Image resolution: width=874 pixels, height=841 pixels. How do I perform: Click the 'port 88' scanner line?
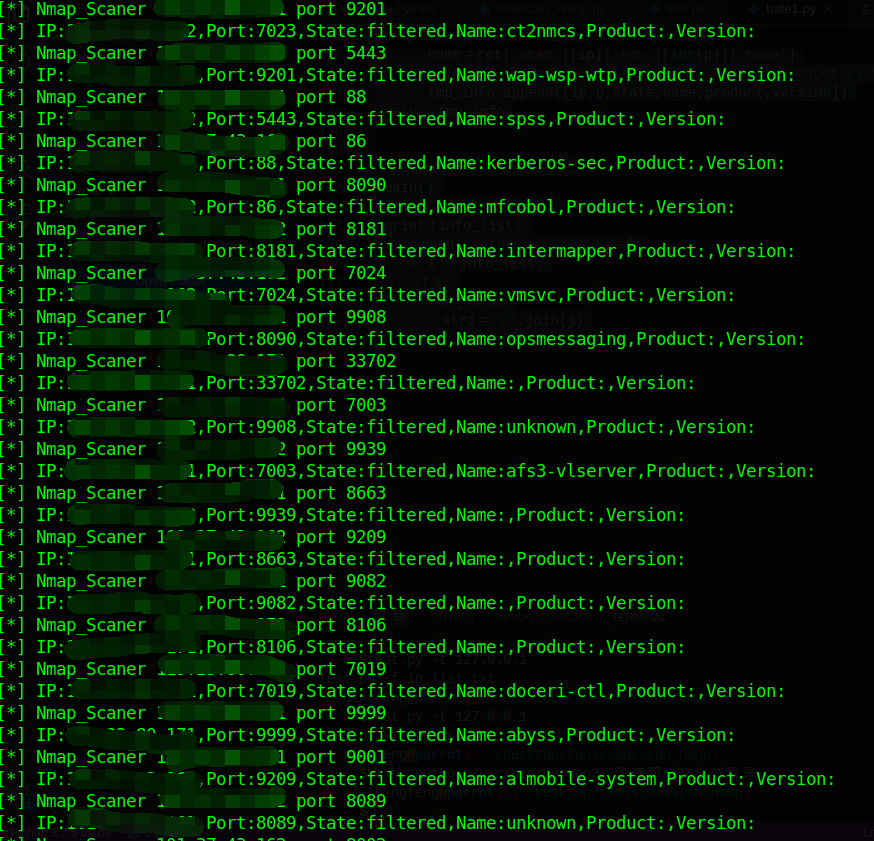click(183, 98)
